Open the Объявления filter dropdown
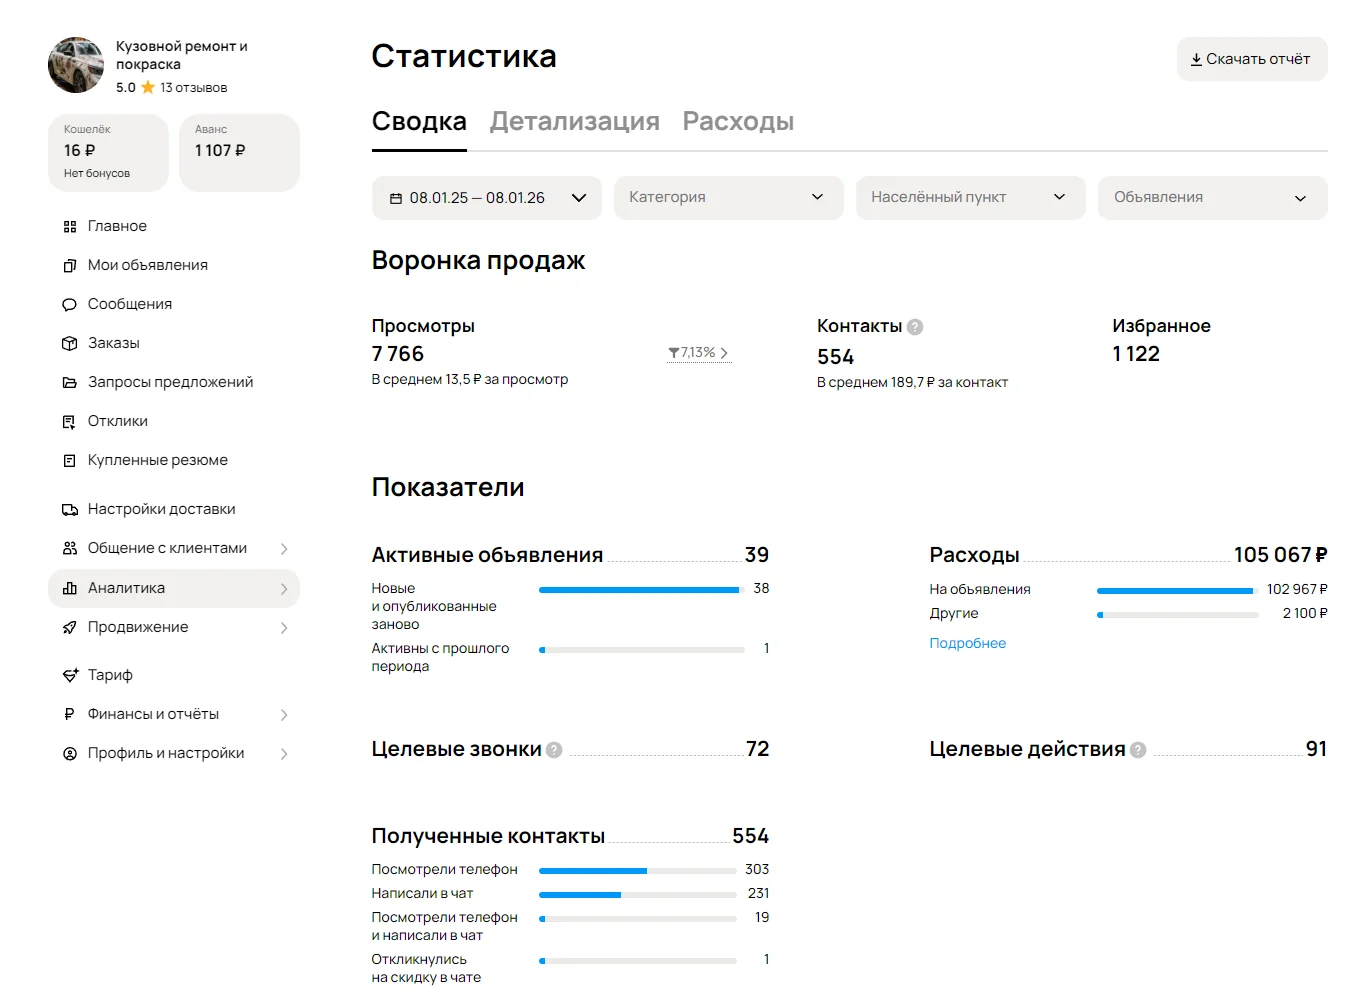This screenshot has height=1000, width=1361. click(x=1213, y=198)
